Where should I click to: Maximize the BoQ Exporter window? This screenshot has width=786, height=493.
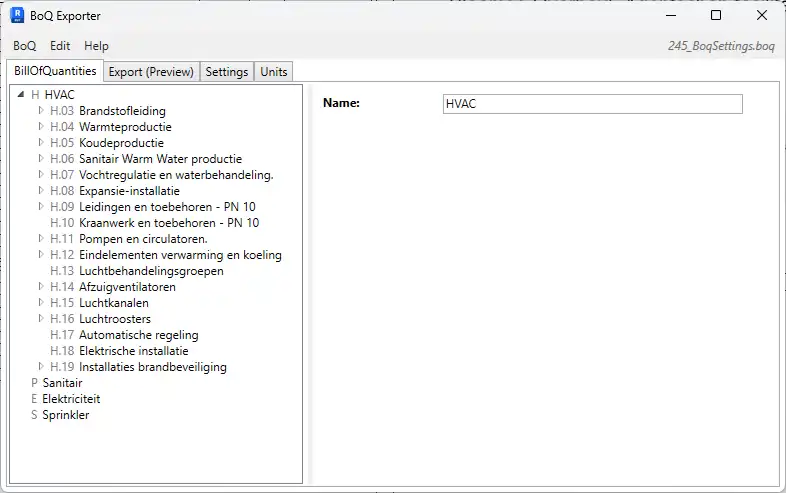click(x=716, y=16)
